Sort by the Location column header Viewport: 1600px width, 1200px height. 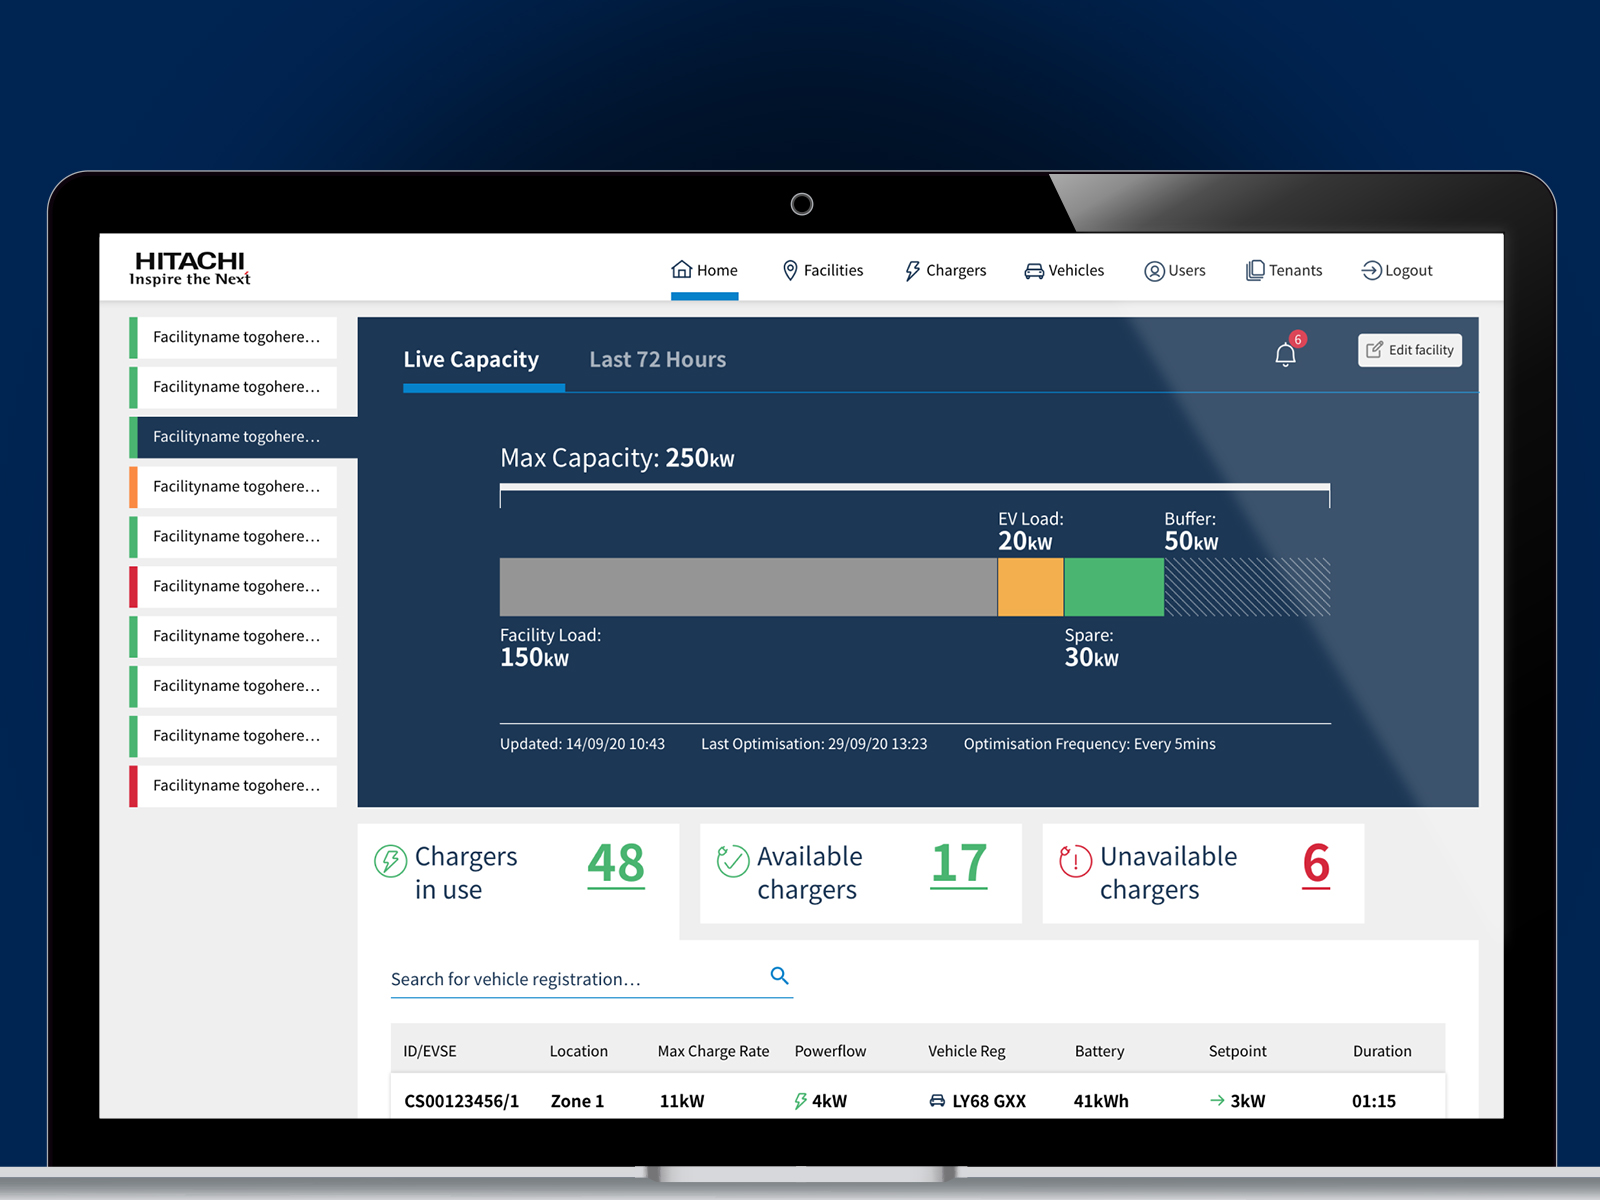579,1051
